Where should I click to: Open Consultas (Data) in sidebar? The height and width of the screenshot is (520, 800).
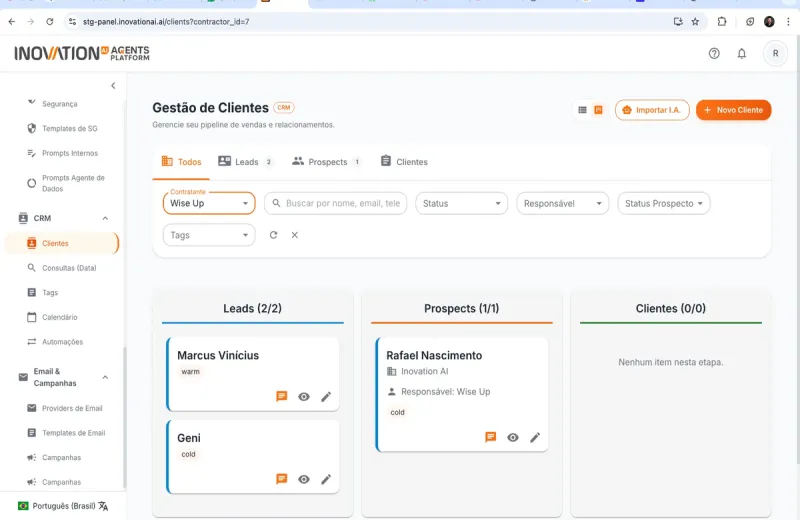pos(69,267)
